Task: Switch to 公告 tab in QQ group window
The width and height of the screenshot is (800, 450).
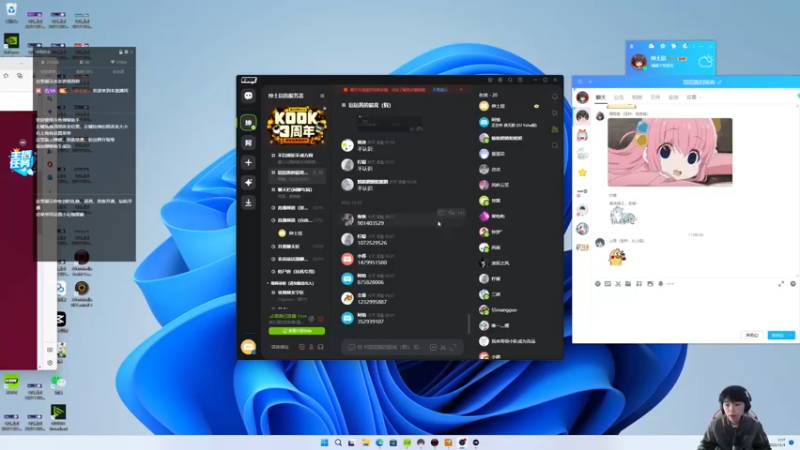Action: click(619, 97)
